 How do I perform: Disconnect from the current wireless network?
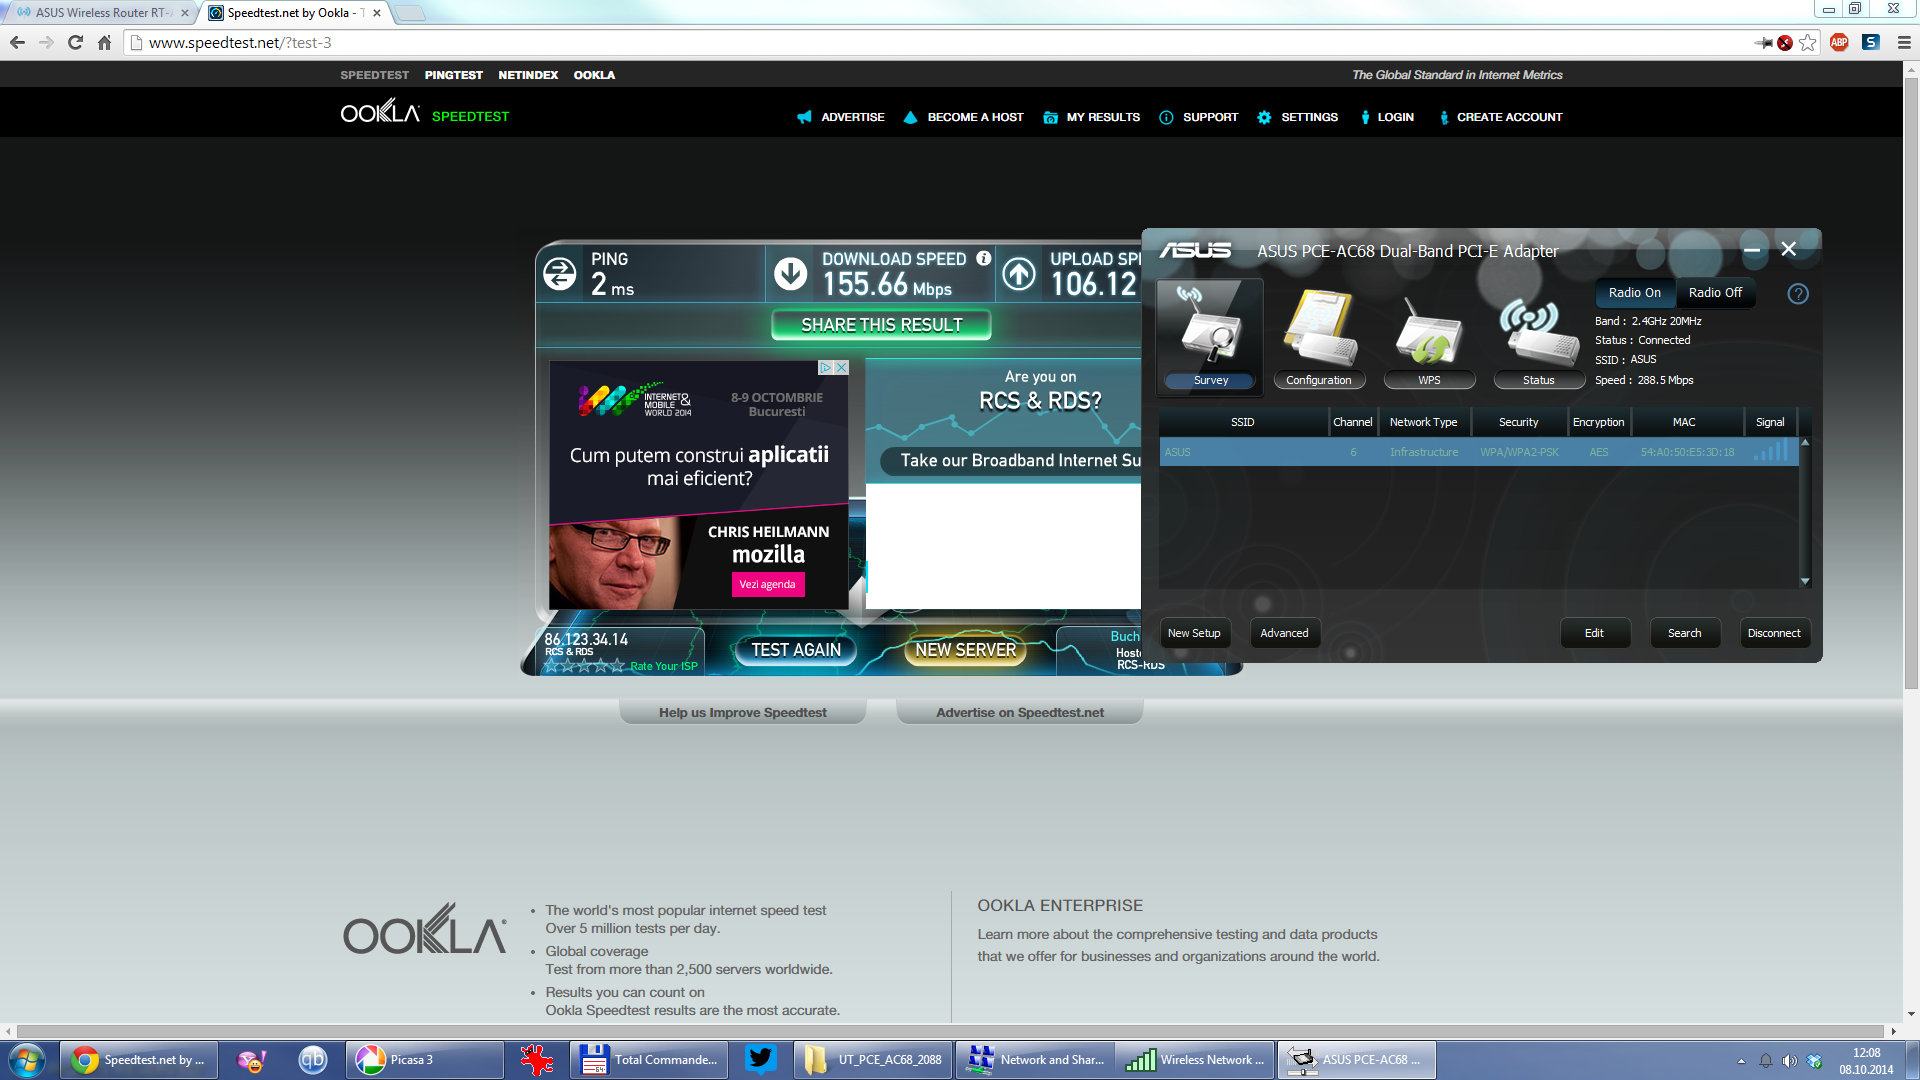[1774, 633]
